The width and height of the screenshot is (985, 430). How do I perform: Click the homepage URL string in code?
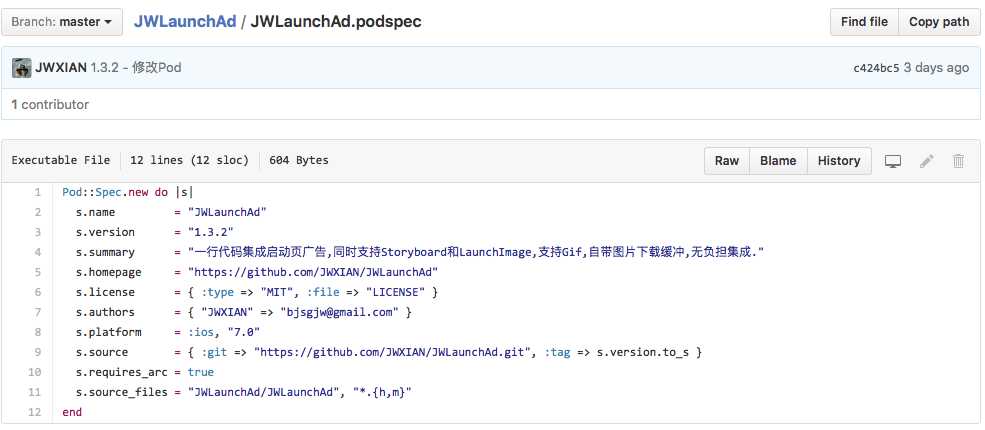[313, 272]
